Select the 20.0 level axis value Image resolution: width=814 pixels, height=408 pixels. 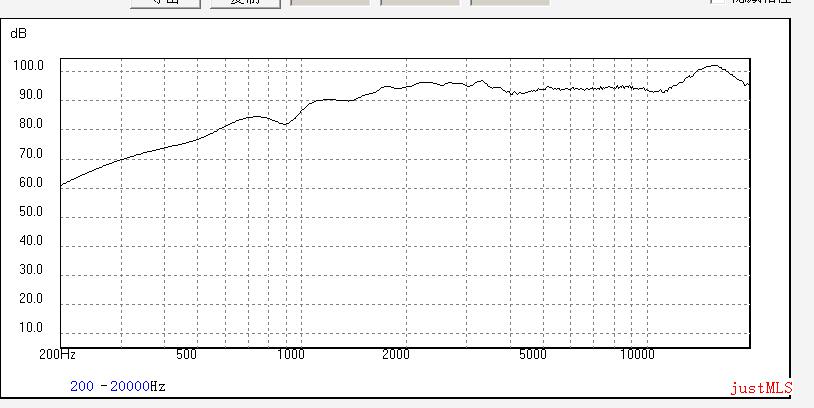click(x=32, y=299)
